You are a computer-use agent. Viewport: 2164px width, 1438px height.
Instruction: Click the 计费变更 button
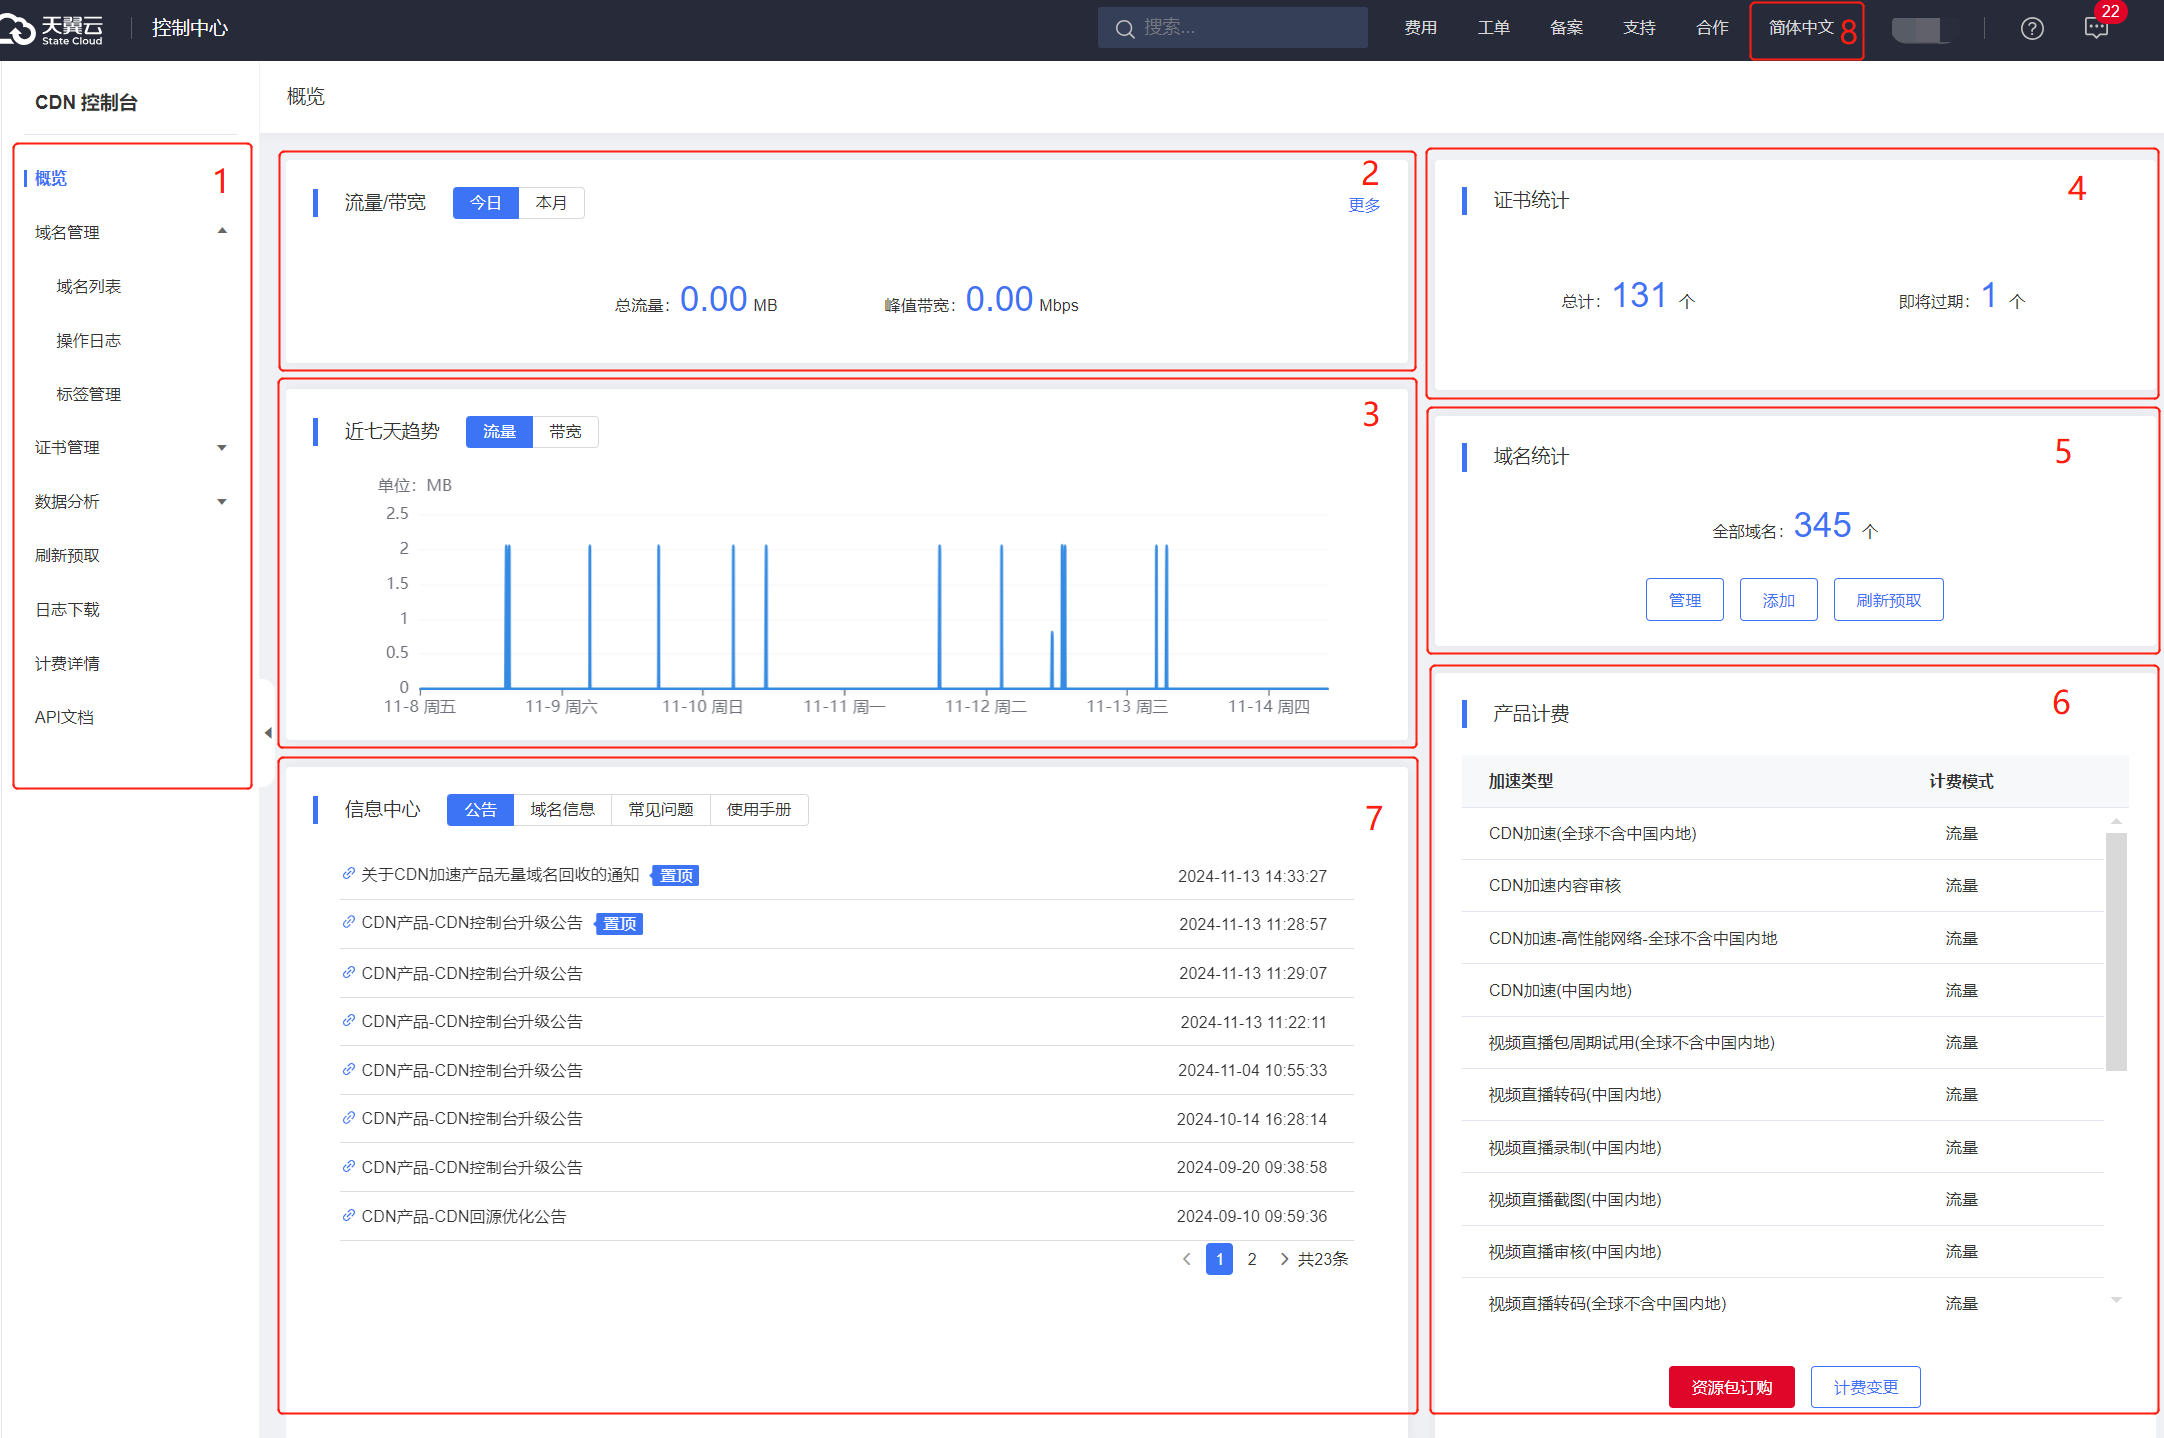click(x=1866, y=1387)
